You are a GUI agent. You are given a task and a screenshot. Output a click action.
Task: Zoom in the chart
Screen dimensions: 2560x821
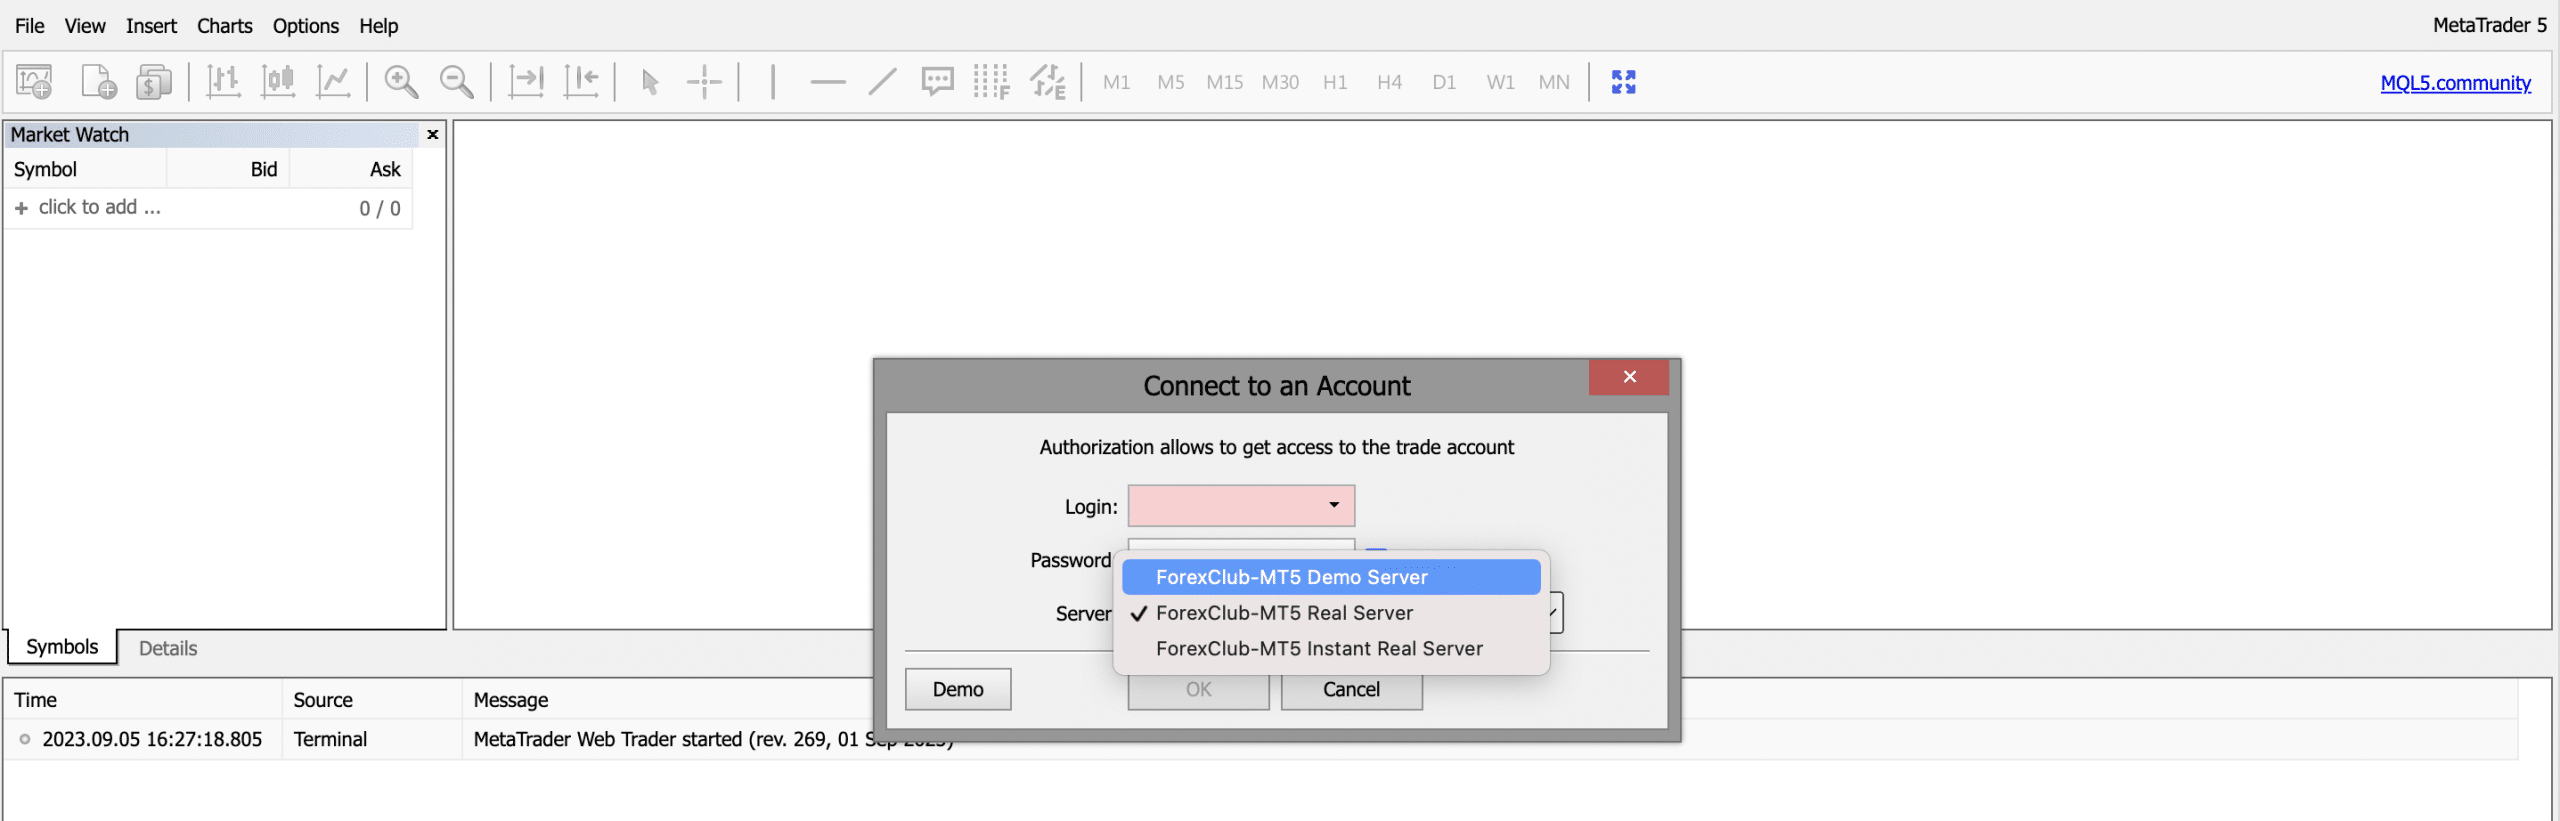[401, 82]
